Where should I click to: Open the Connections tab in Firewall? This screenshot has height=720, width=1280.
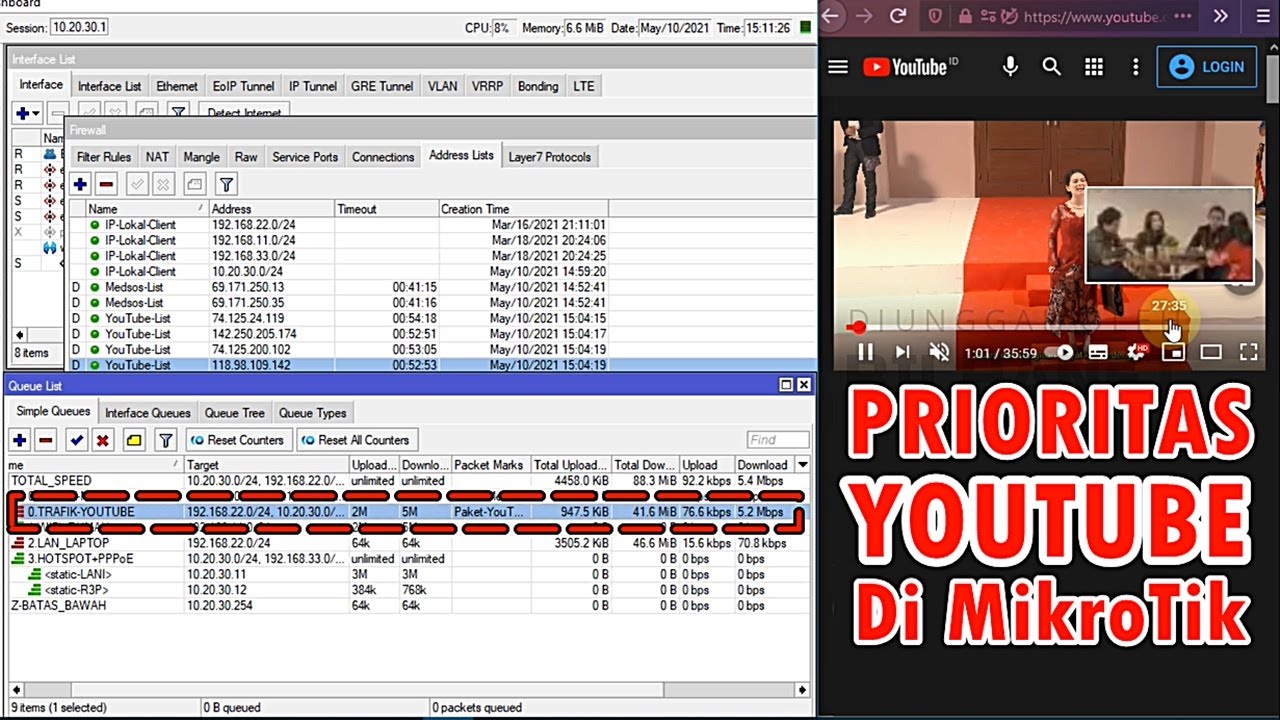[x=383, y=157]
